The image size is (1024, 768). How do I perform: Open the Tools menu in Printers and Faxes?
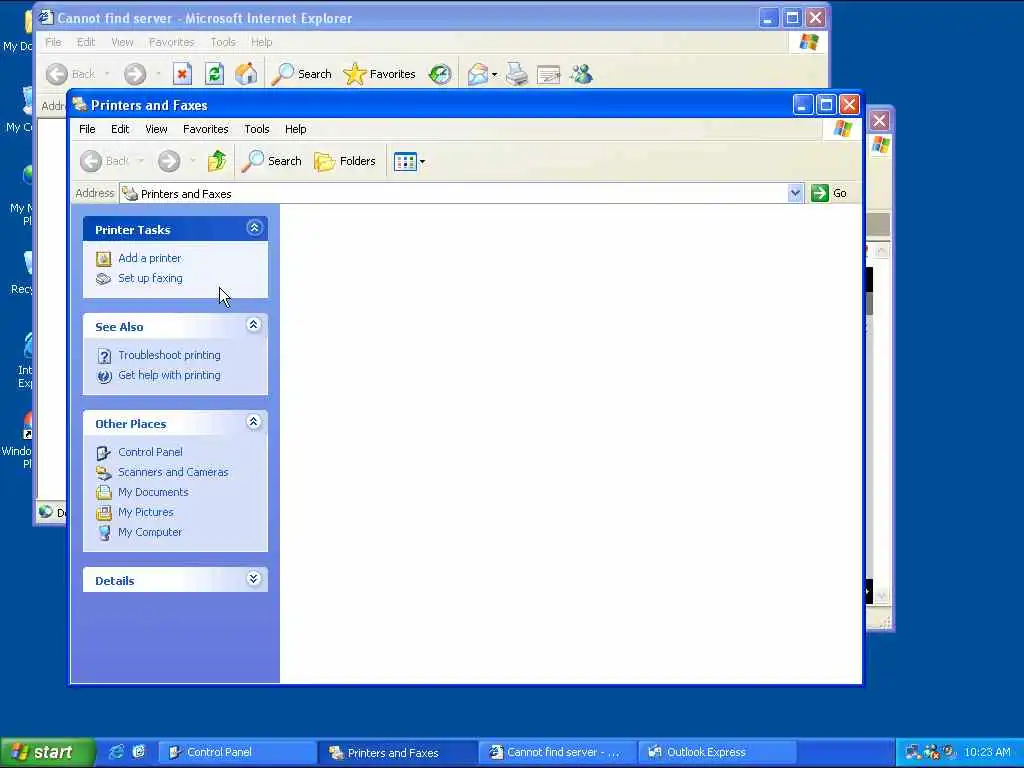[x=257, y=129]
